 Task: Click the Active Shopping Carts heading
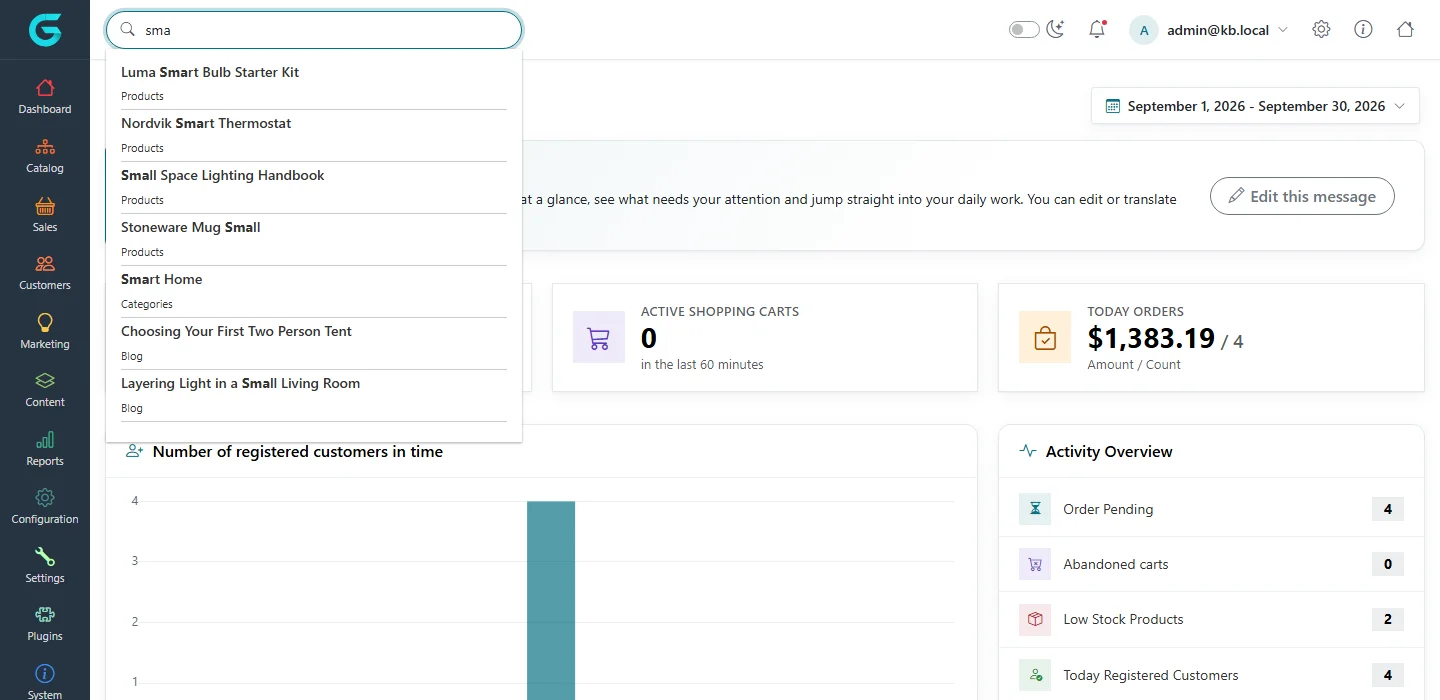click(x=720, y=311)
